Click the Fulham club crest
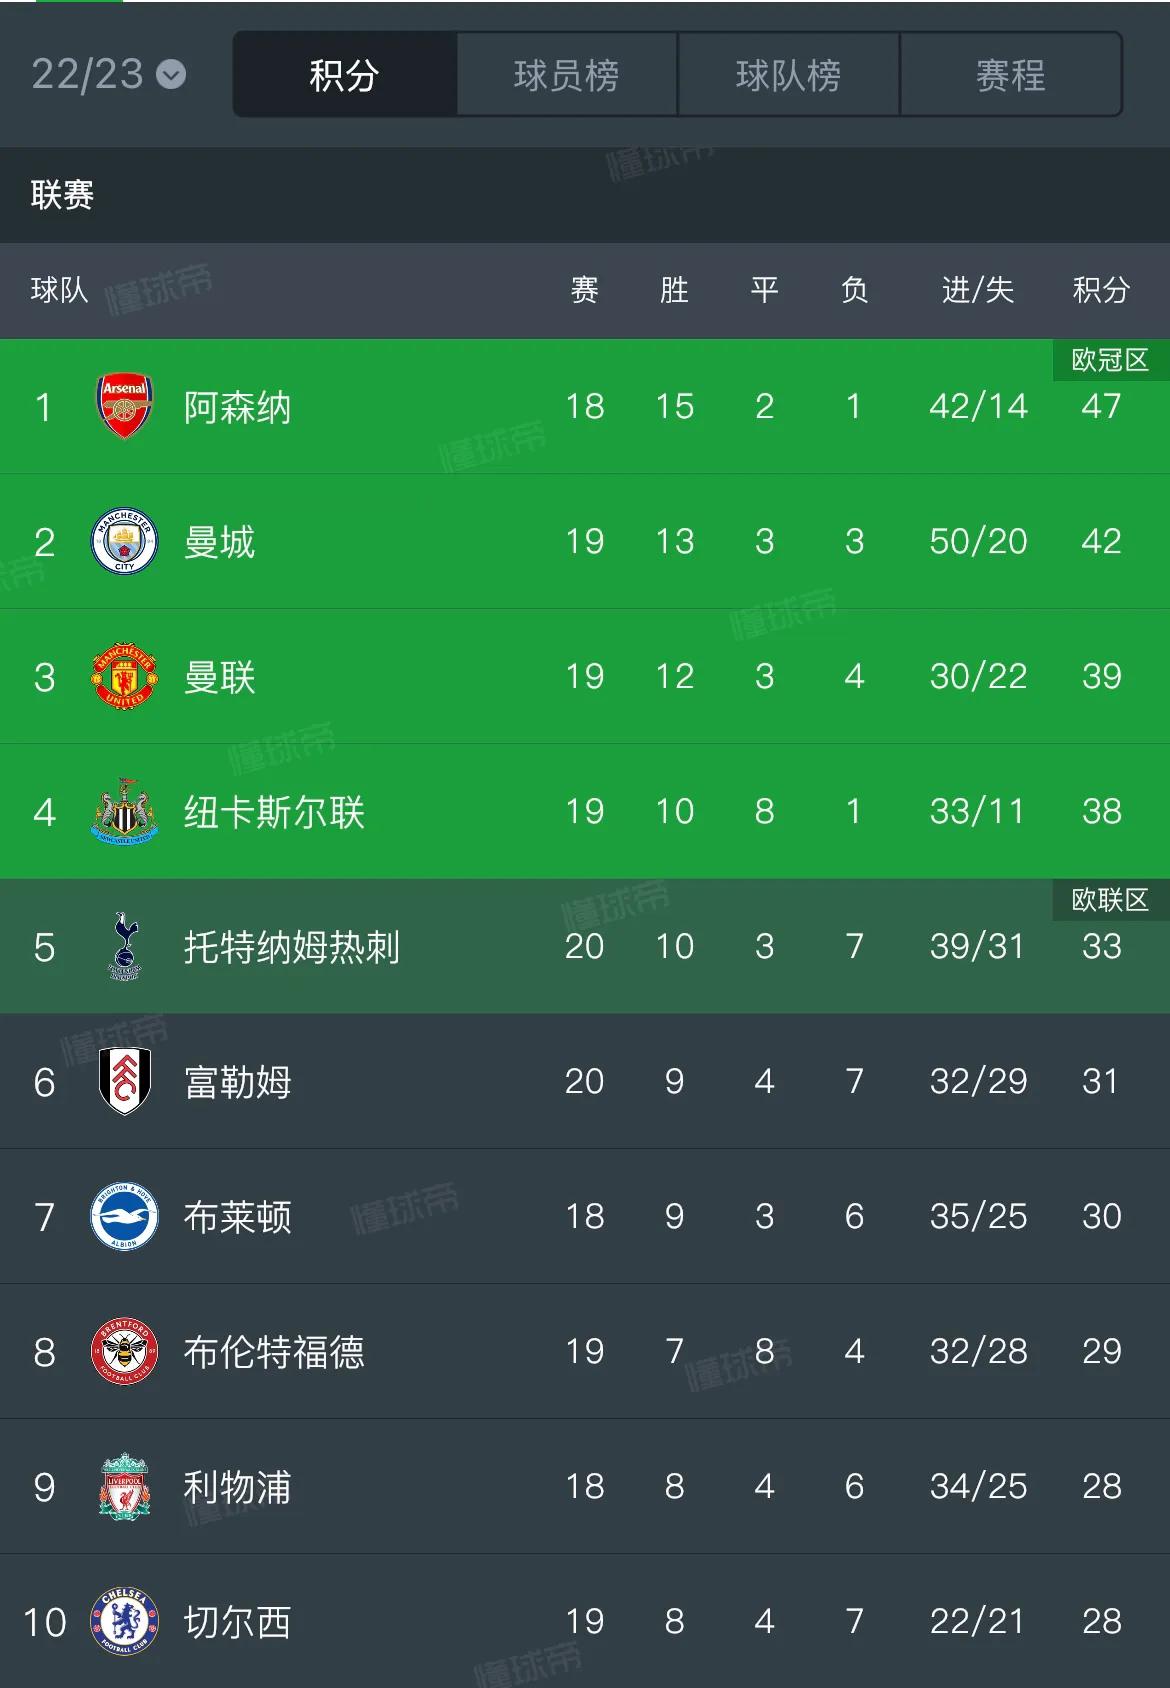Image resolution: width=1170 pixels, height=1688 pixels. 124,1081
